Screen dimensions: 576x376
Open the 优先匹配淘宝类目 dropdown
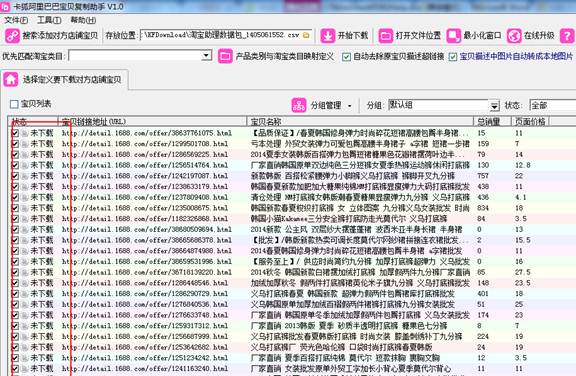pos(206,56)
